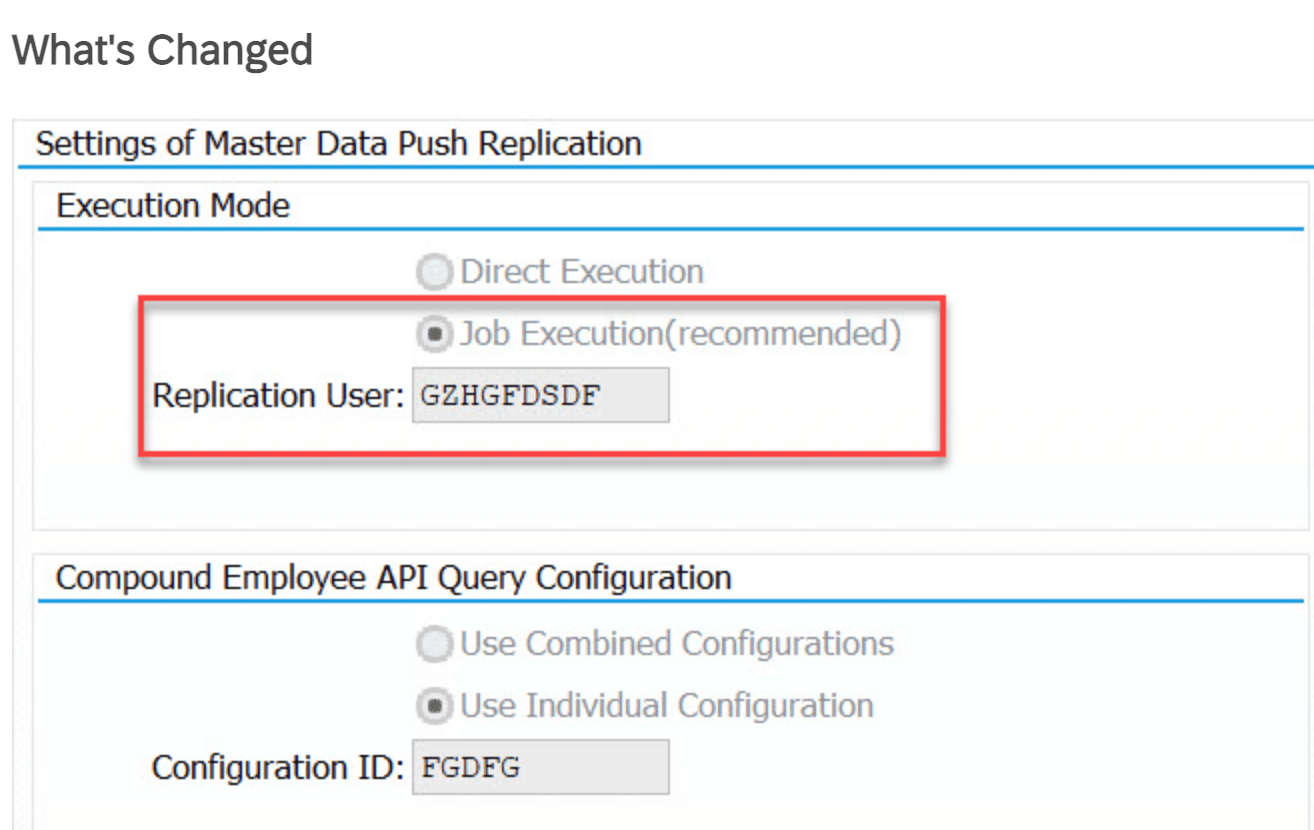The image size is (1314, 830).
Task: Click the FGDFG value text
Action: coord(470,768)
